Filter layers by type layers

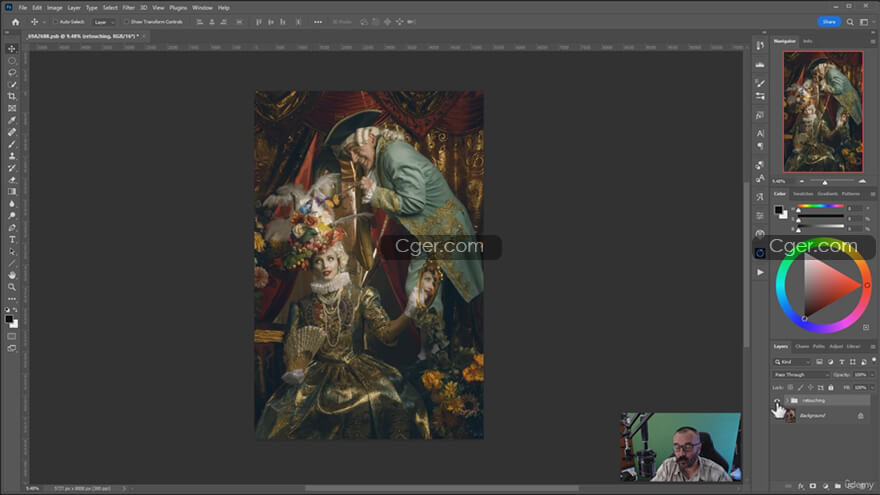pyautogui.click(x=841, y=362)
